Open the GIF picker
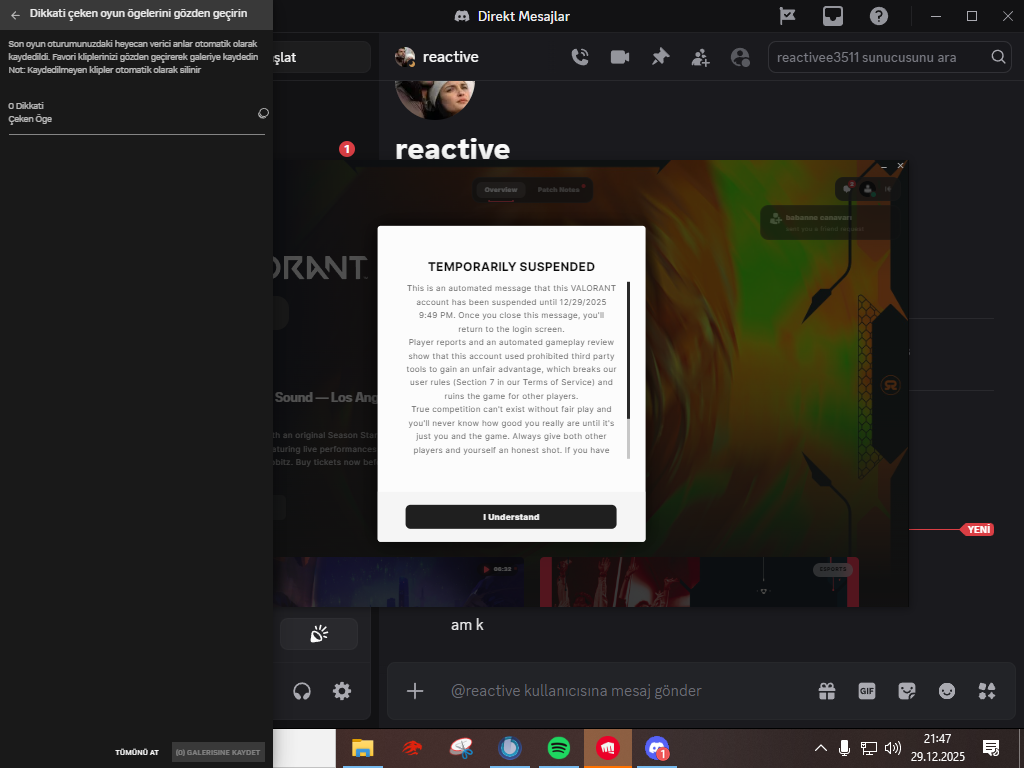Screen dimensions: 1024x768 (x=867, y=691)
